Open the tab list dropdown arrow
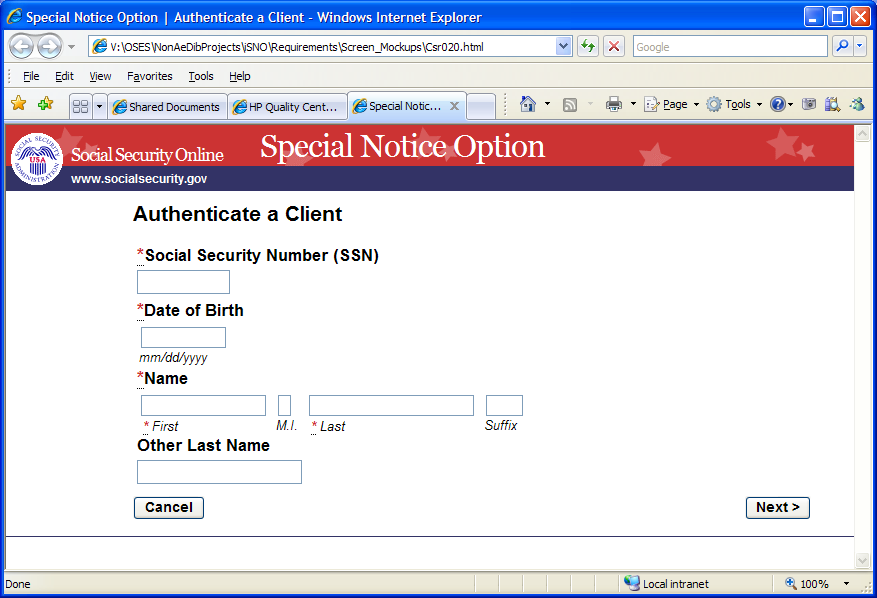Image resolution: width=877 pixels, height=598 pixels. tap(99, 106)
